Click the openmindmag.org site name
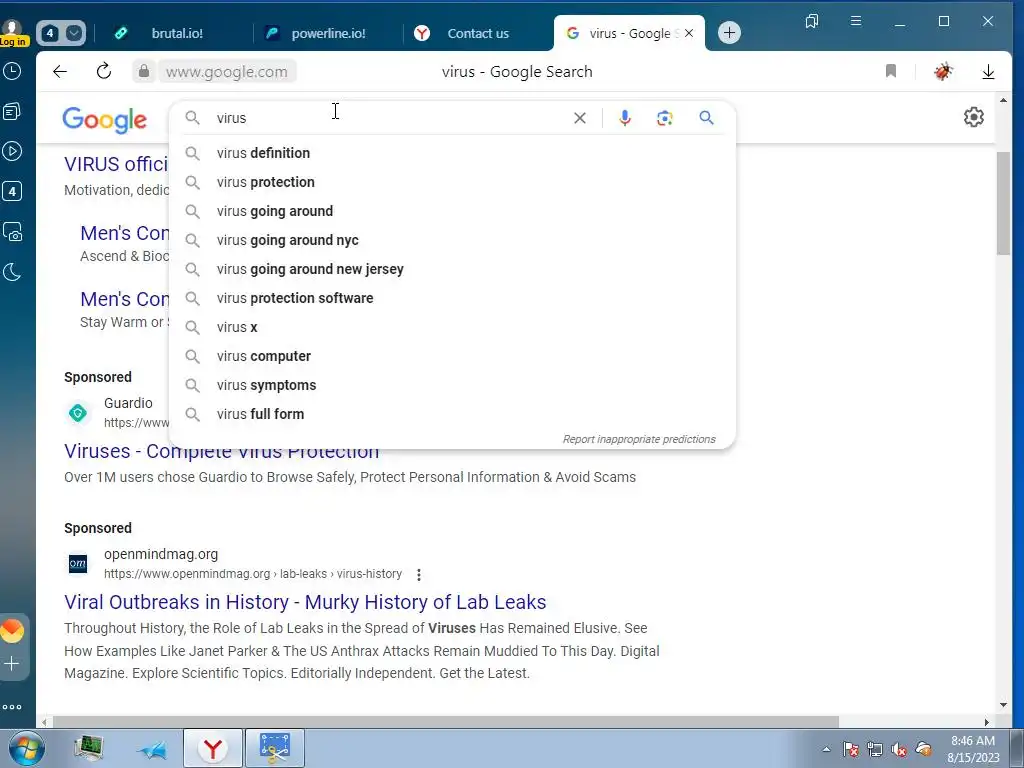This screenshot has height=768, width=1024. coord(161,554)
